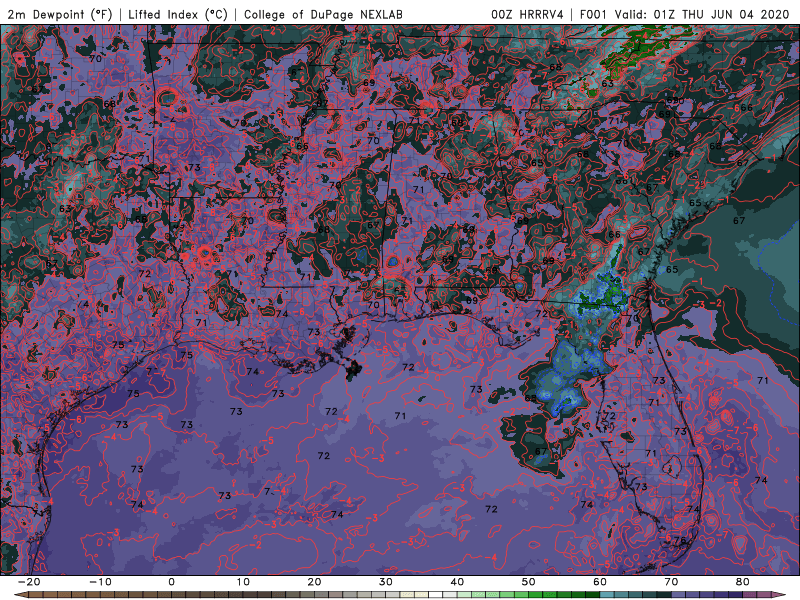Click the '-10' label on the color scale

(100, 582)
